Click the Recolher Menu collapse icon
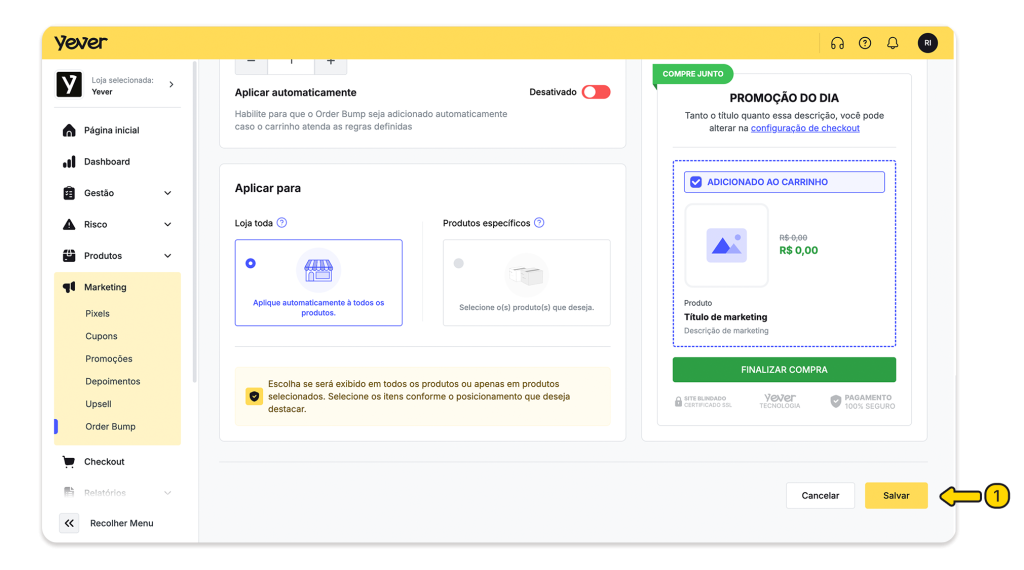 69,523
